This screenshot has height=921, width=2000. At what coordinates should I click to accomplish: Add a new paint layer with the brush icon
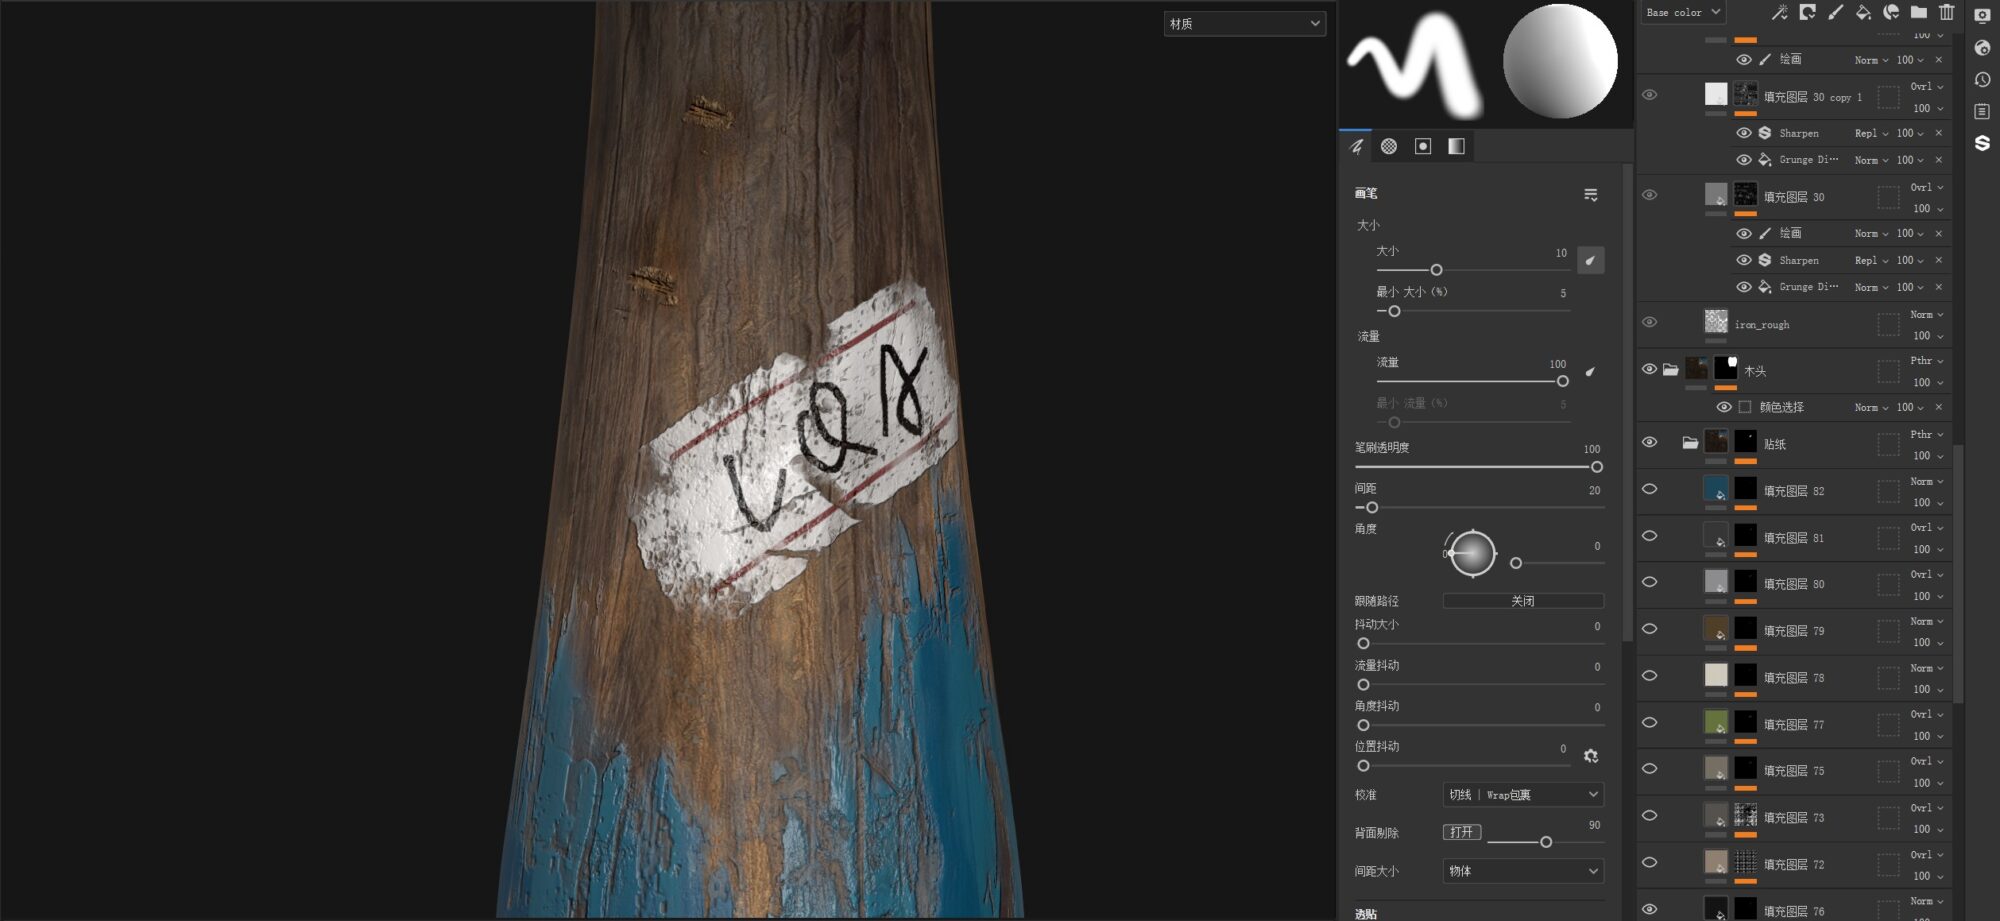[x=1835, y=12]
